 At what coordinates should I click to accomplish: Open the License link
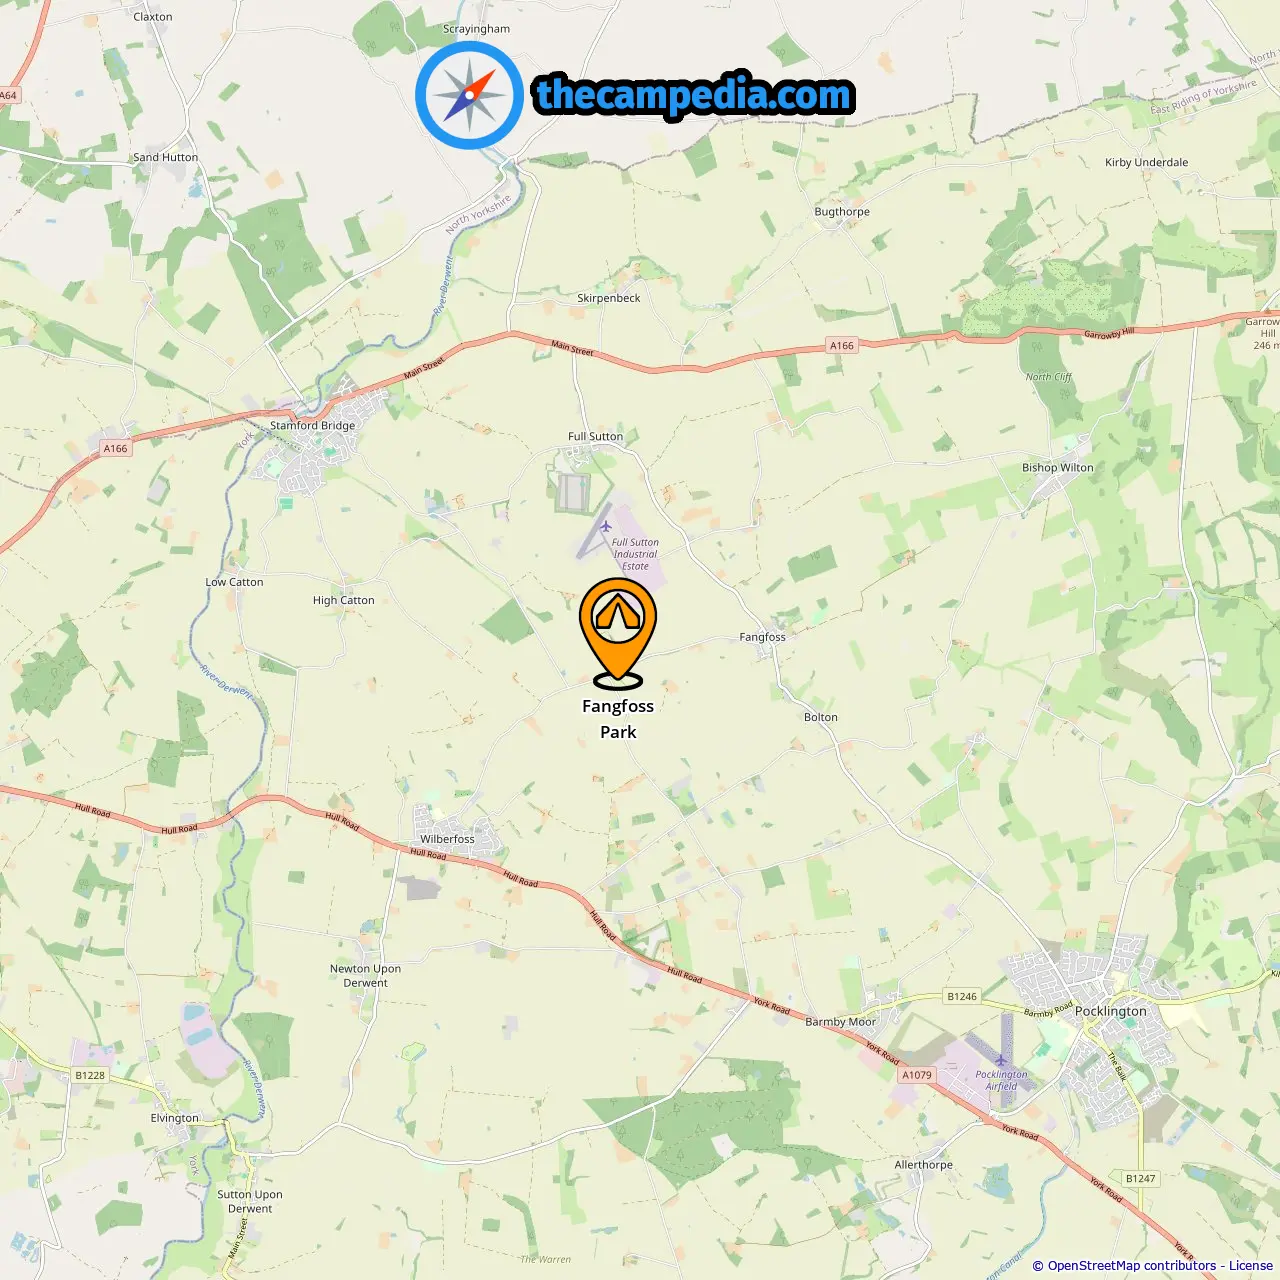[1251, 1265]
